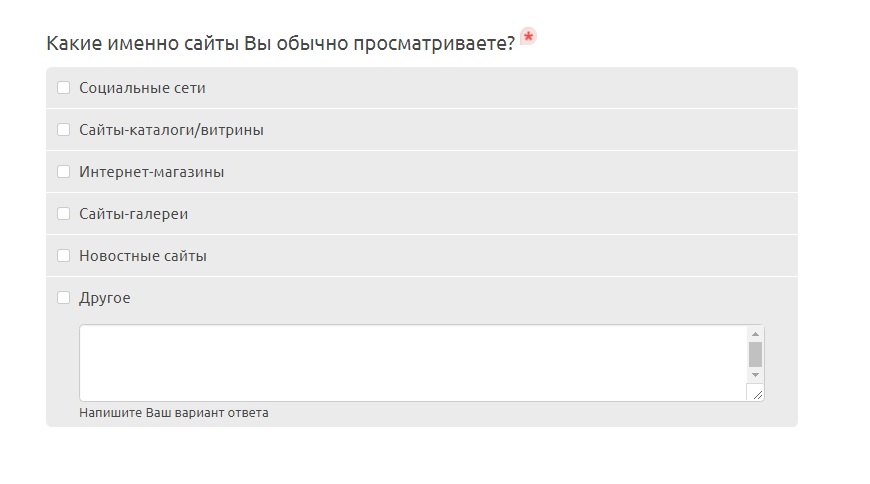Check the "Социальные сети" checkbox

point(64,88)
